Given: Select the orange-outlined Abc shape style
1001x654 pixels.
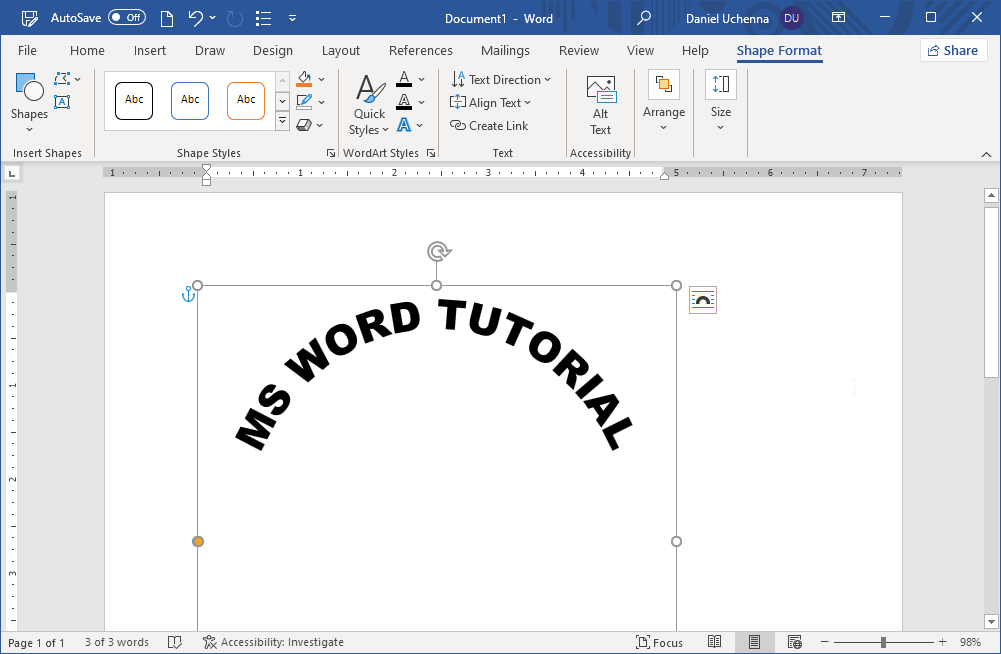Looking at the screenshot, I should point(246,100).
